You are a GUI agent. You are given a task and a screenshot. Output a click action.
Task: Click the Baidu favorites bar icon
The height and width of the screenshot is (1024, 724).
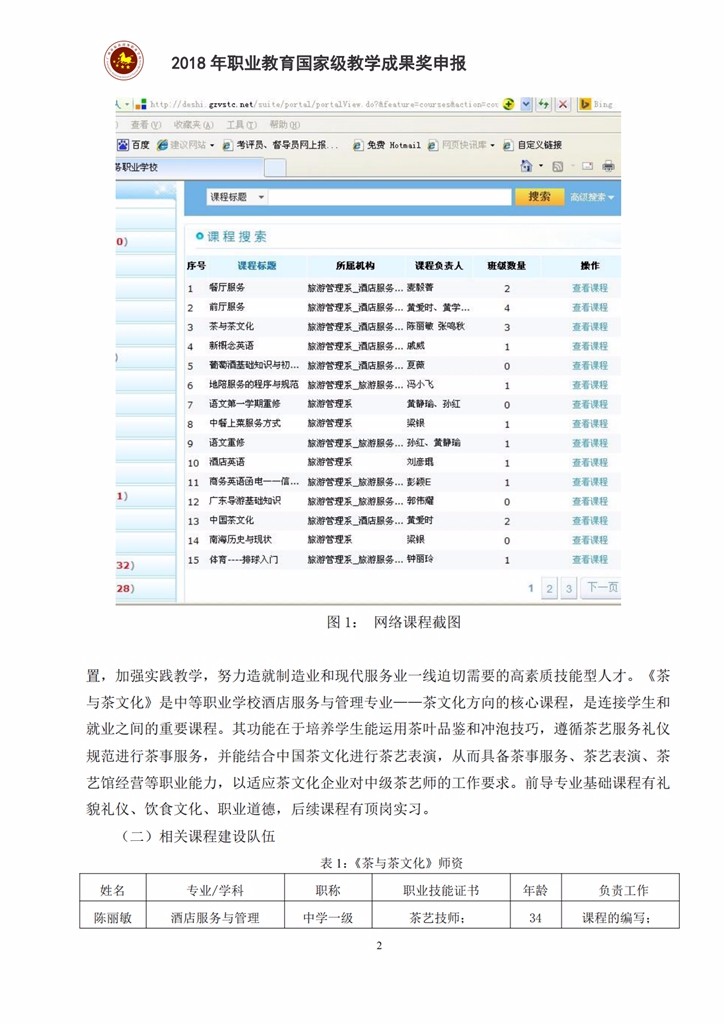(x=123, y=144)
